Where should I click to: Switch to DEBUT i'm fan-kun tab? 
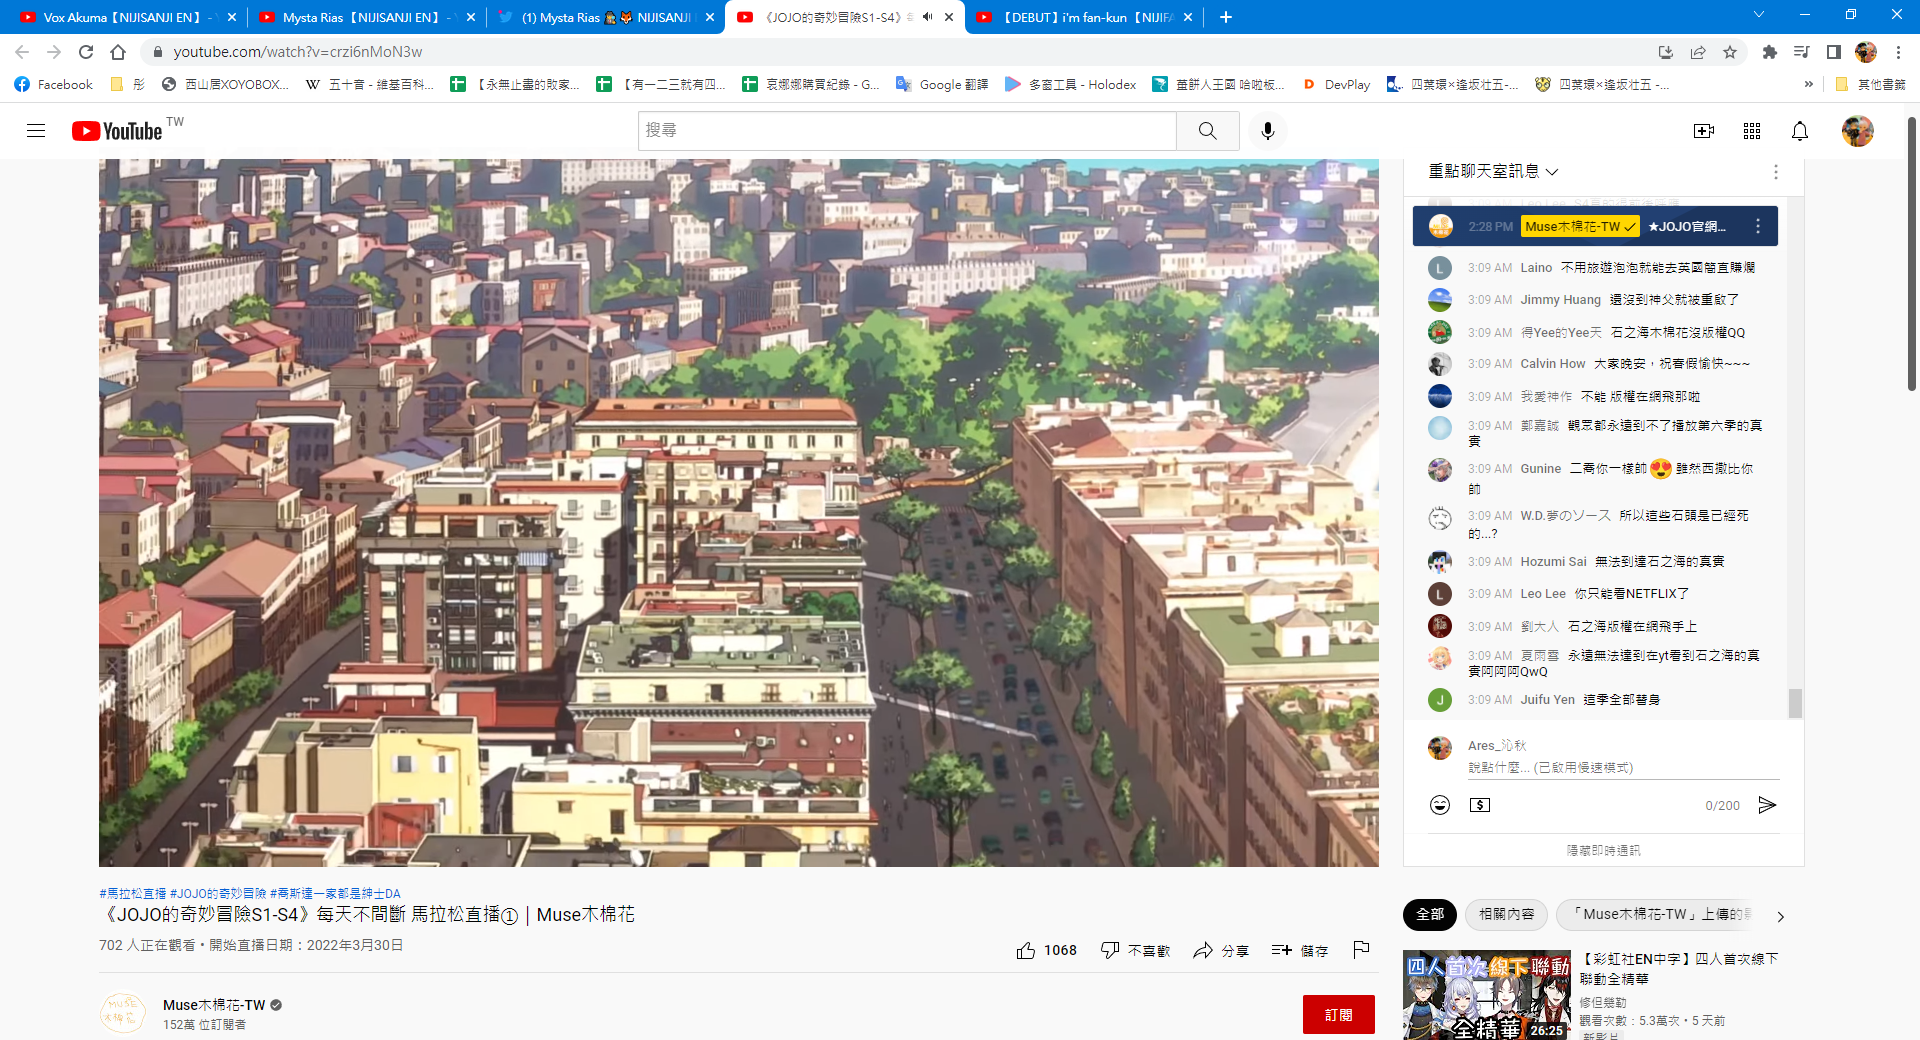click(x=1083, y=17)
